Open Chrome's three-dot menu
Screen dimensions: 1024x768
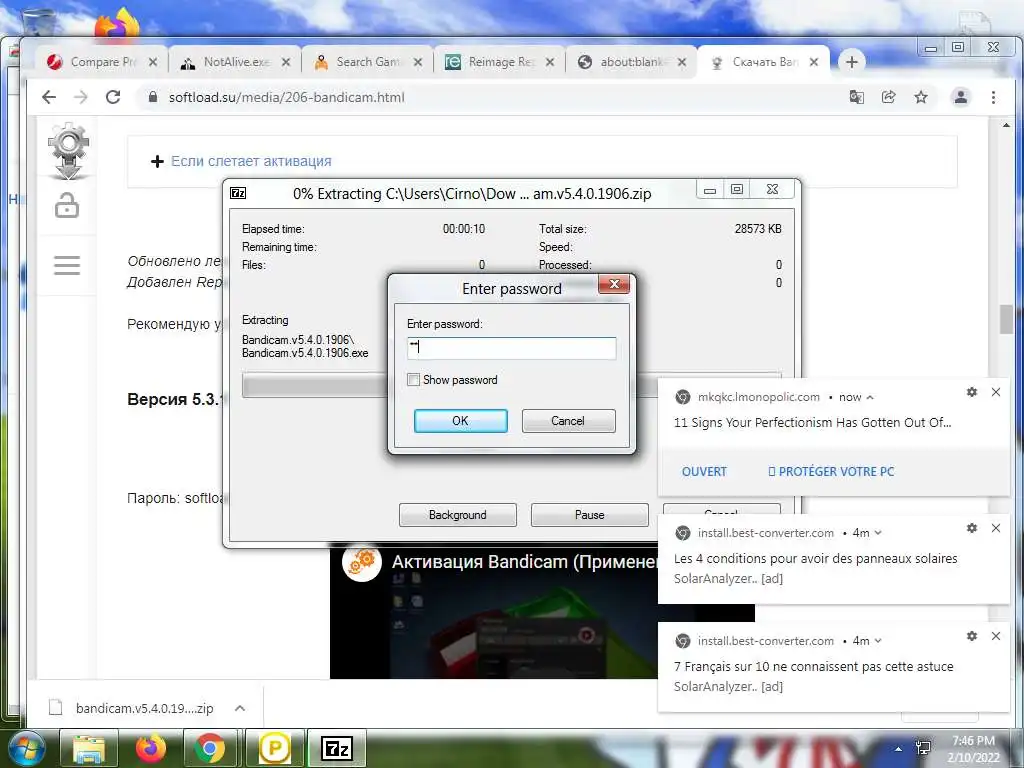coord(993,97)
